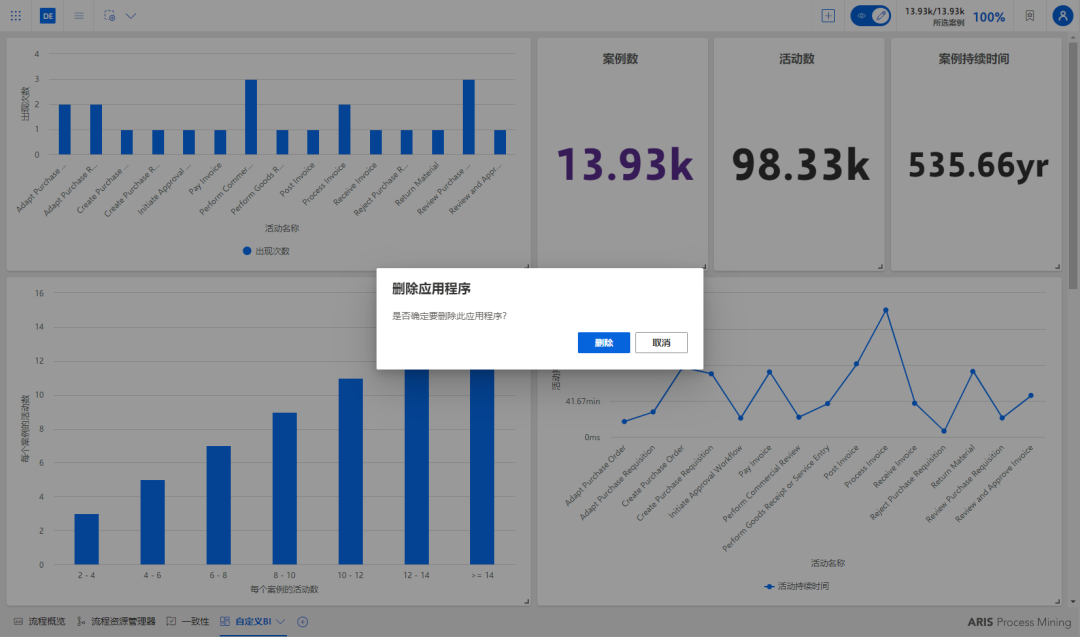Click the 活动数 card title

click(x=797, y=59)
